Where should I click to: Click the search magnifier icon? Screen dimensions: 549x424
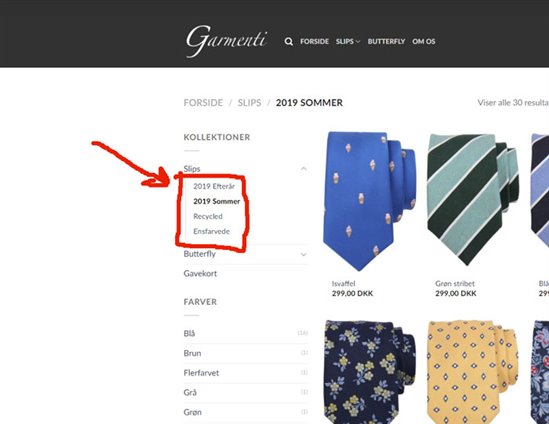pos(289,42)
